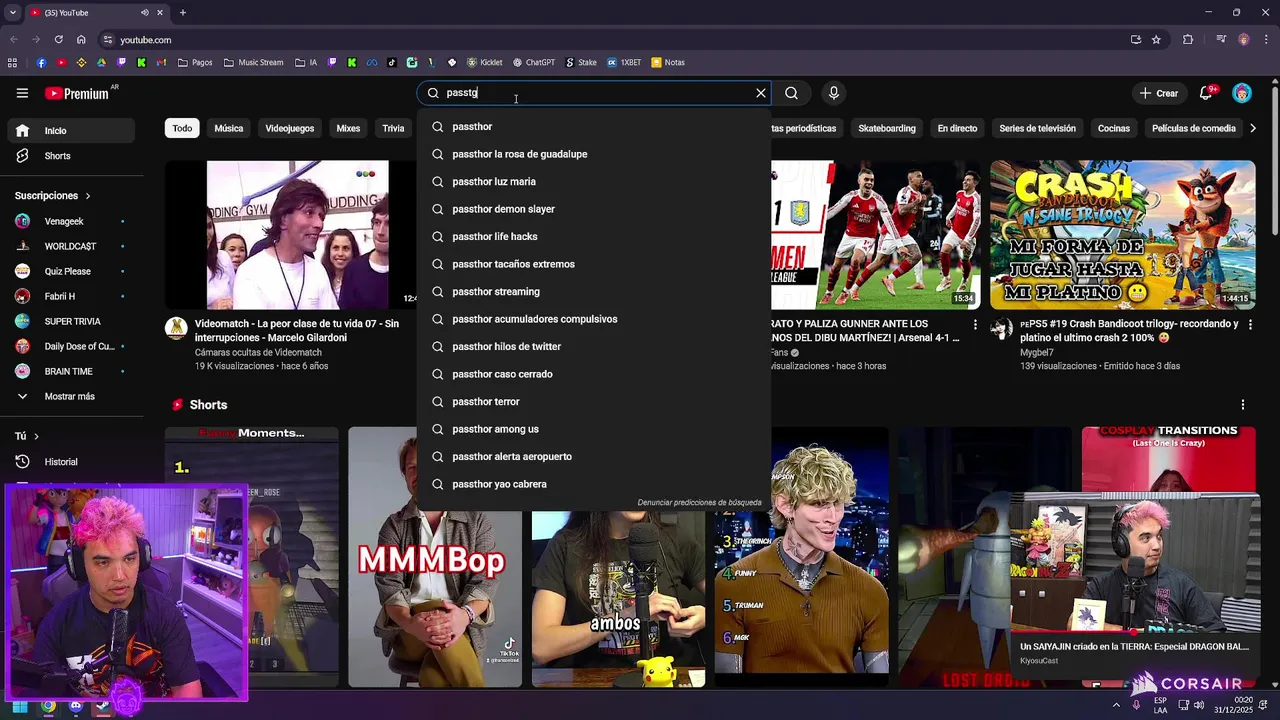Open the Fabrii H subscription
Viewport: 1280px width, 720px height.
70,296
